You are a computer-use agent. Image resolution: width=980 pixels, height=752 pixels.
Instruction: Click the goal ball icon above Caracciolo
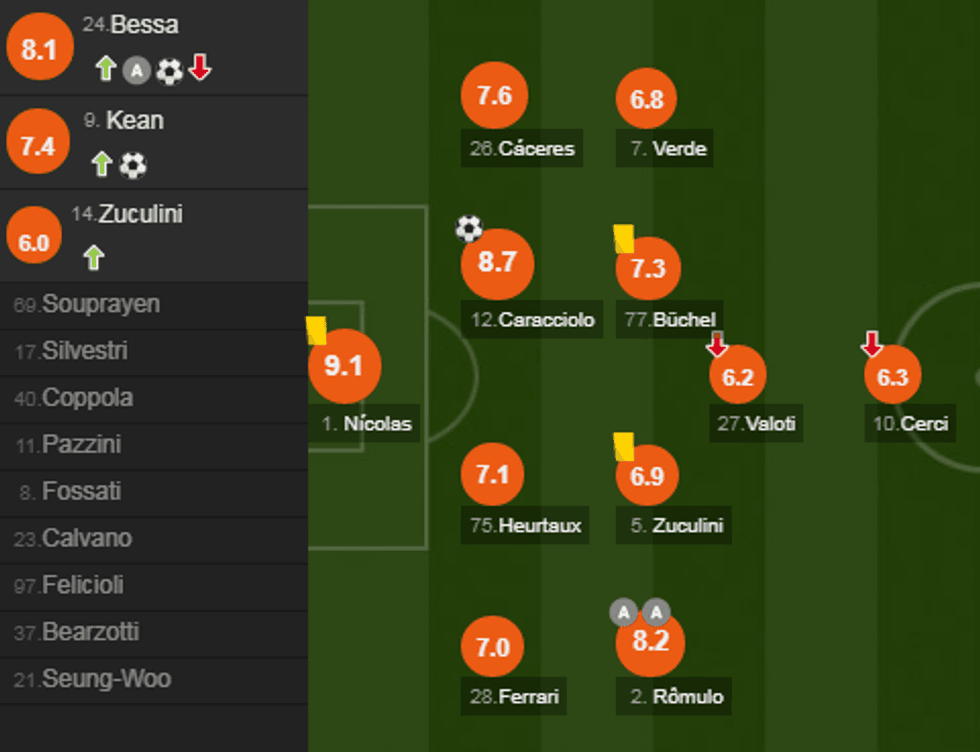[469, 229]
